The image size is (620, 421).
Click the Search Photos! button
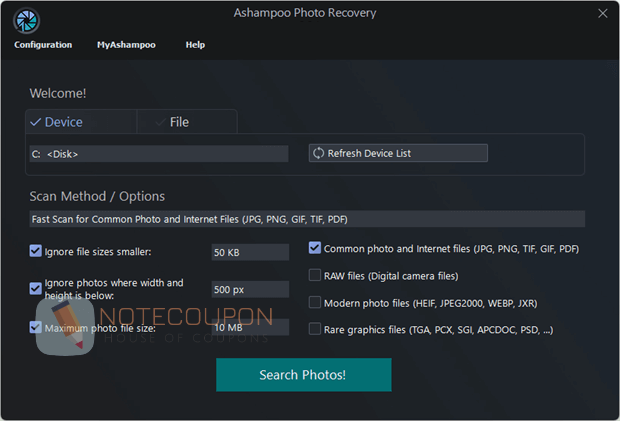coord(304,375)
